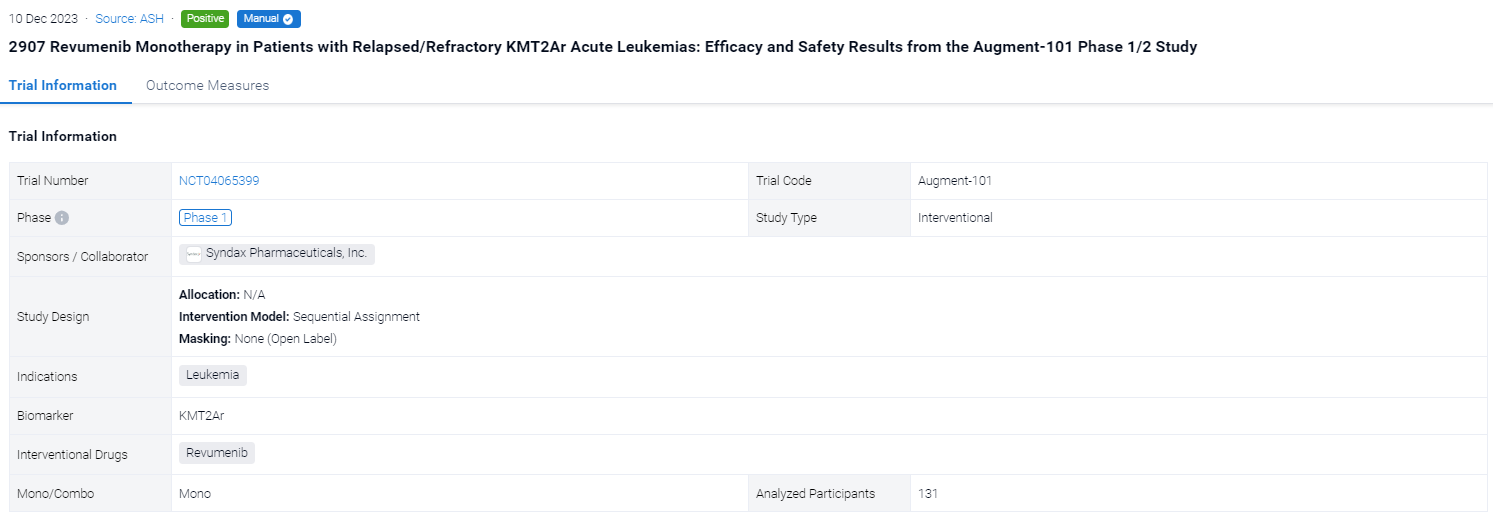The width and height of the screenshot is (1493, 517).
Task: Switch to the Outcome Measures tab
Action: [x=207, y=86]
